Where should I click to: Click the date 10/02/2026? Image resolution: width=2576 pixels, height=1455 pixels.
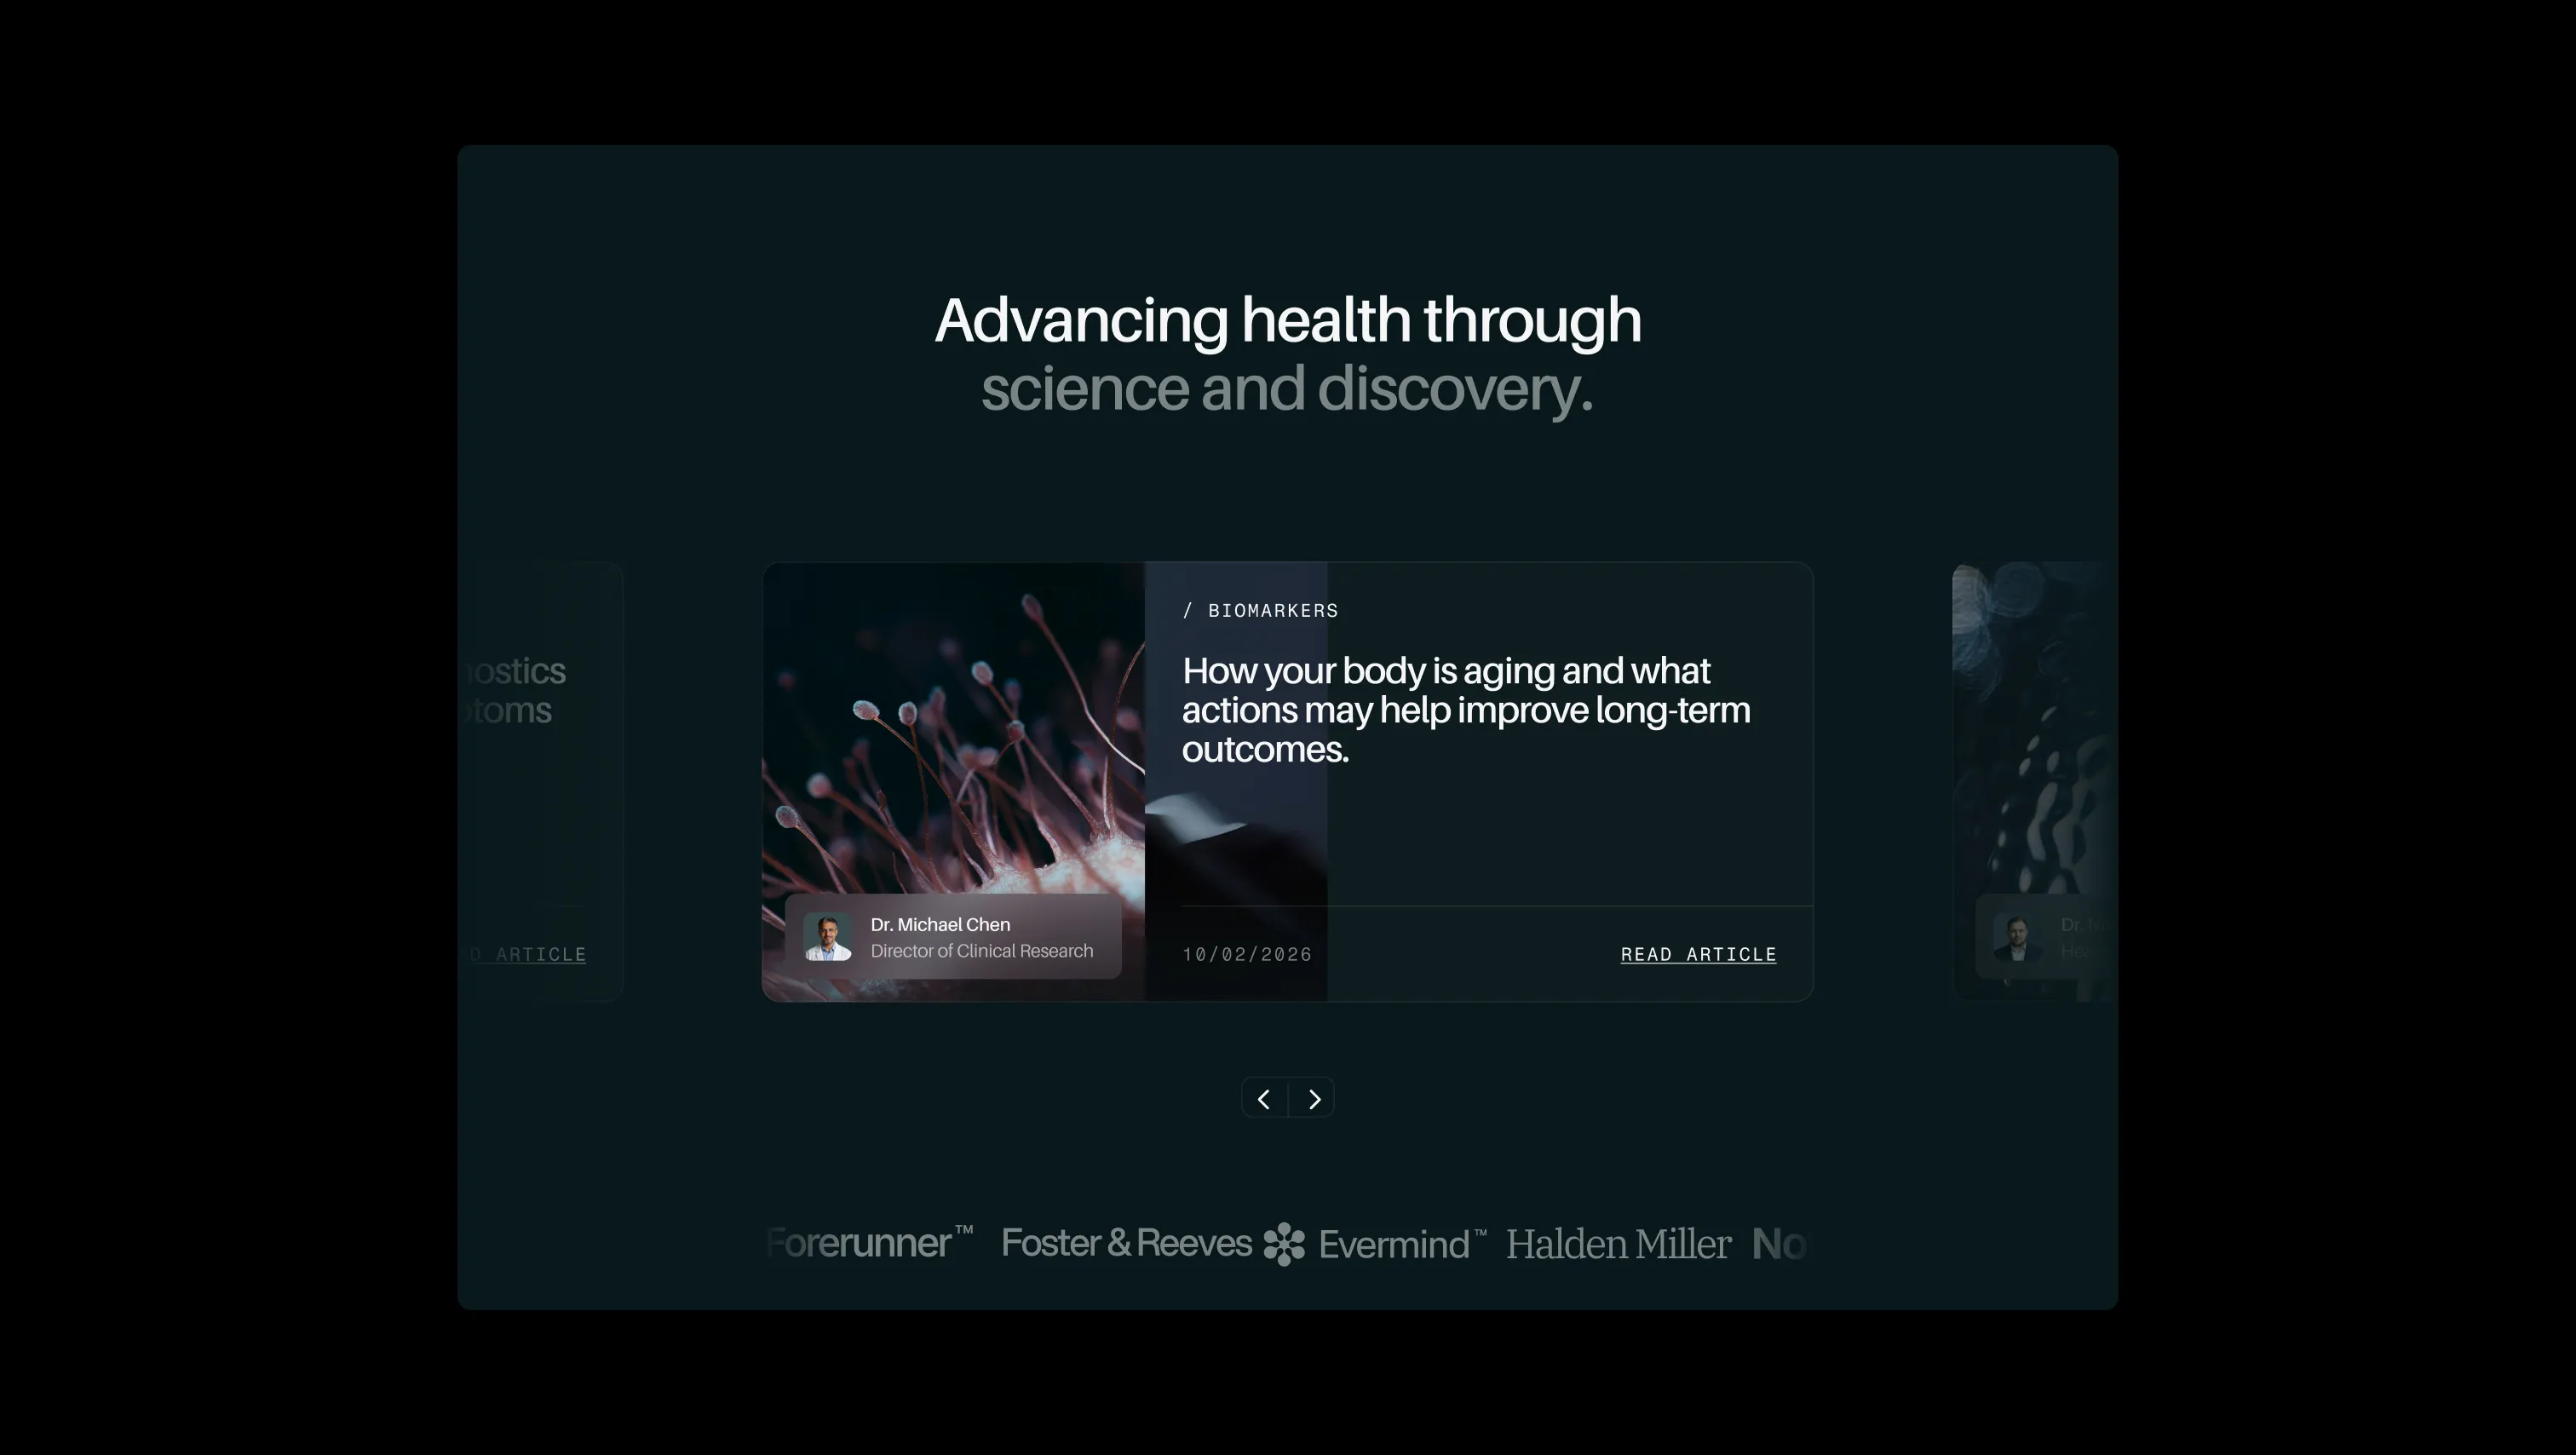click(1247, 954)
